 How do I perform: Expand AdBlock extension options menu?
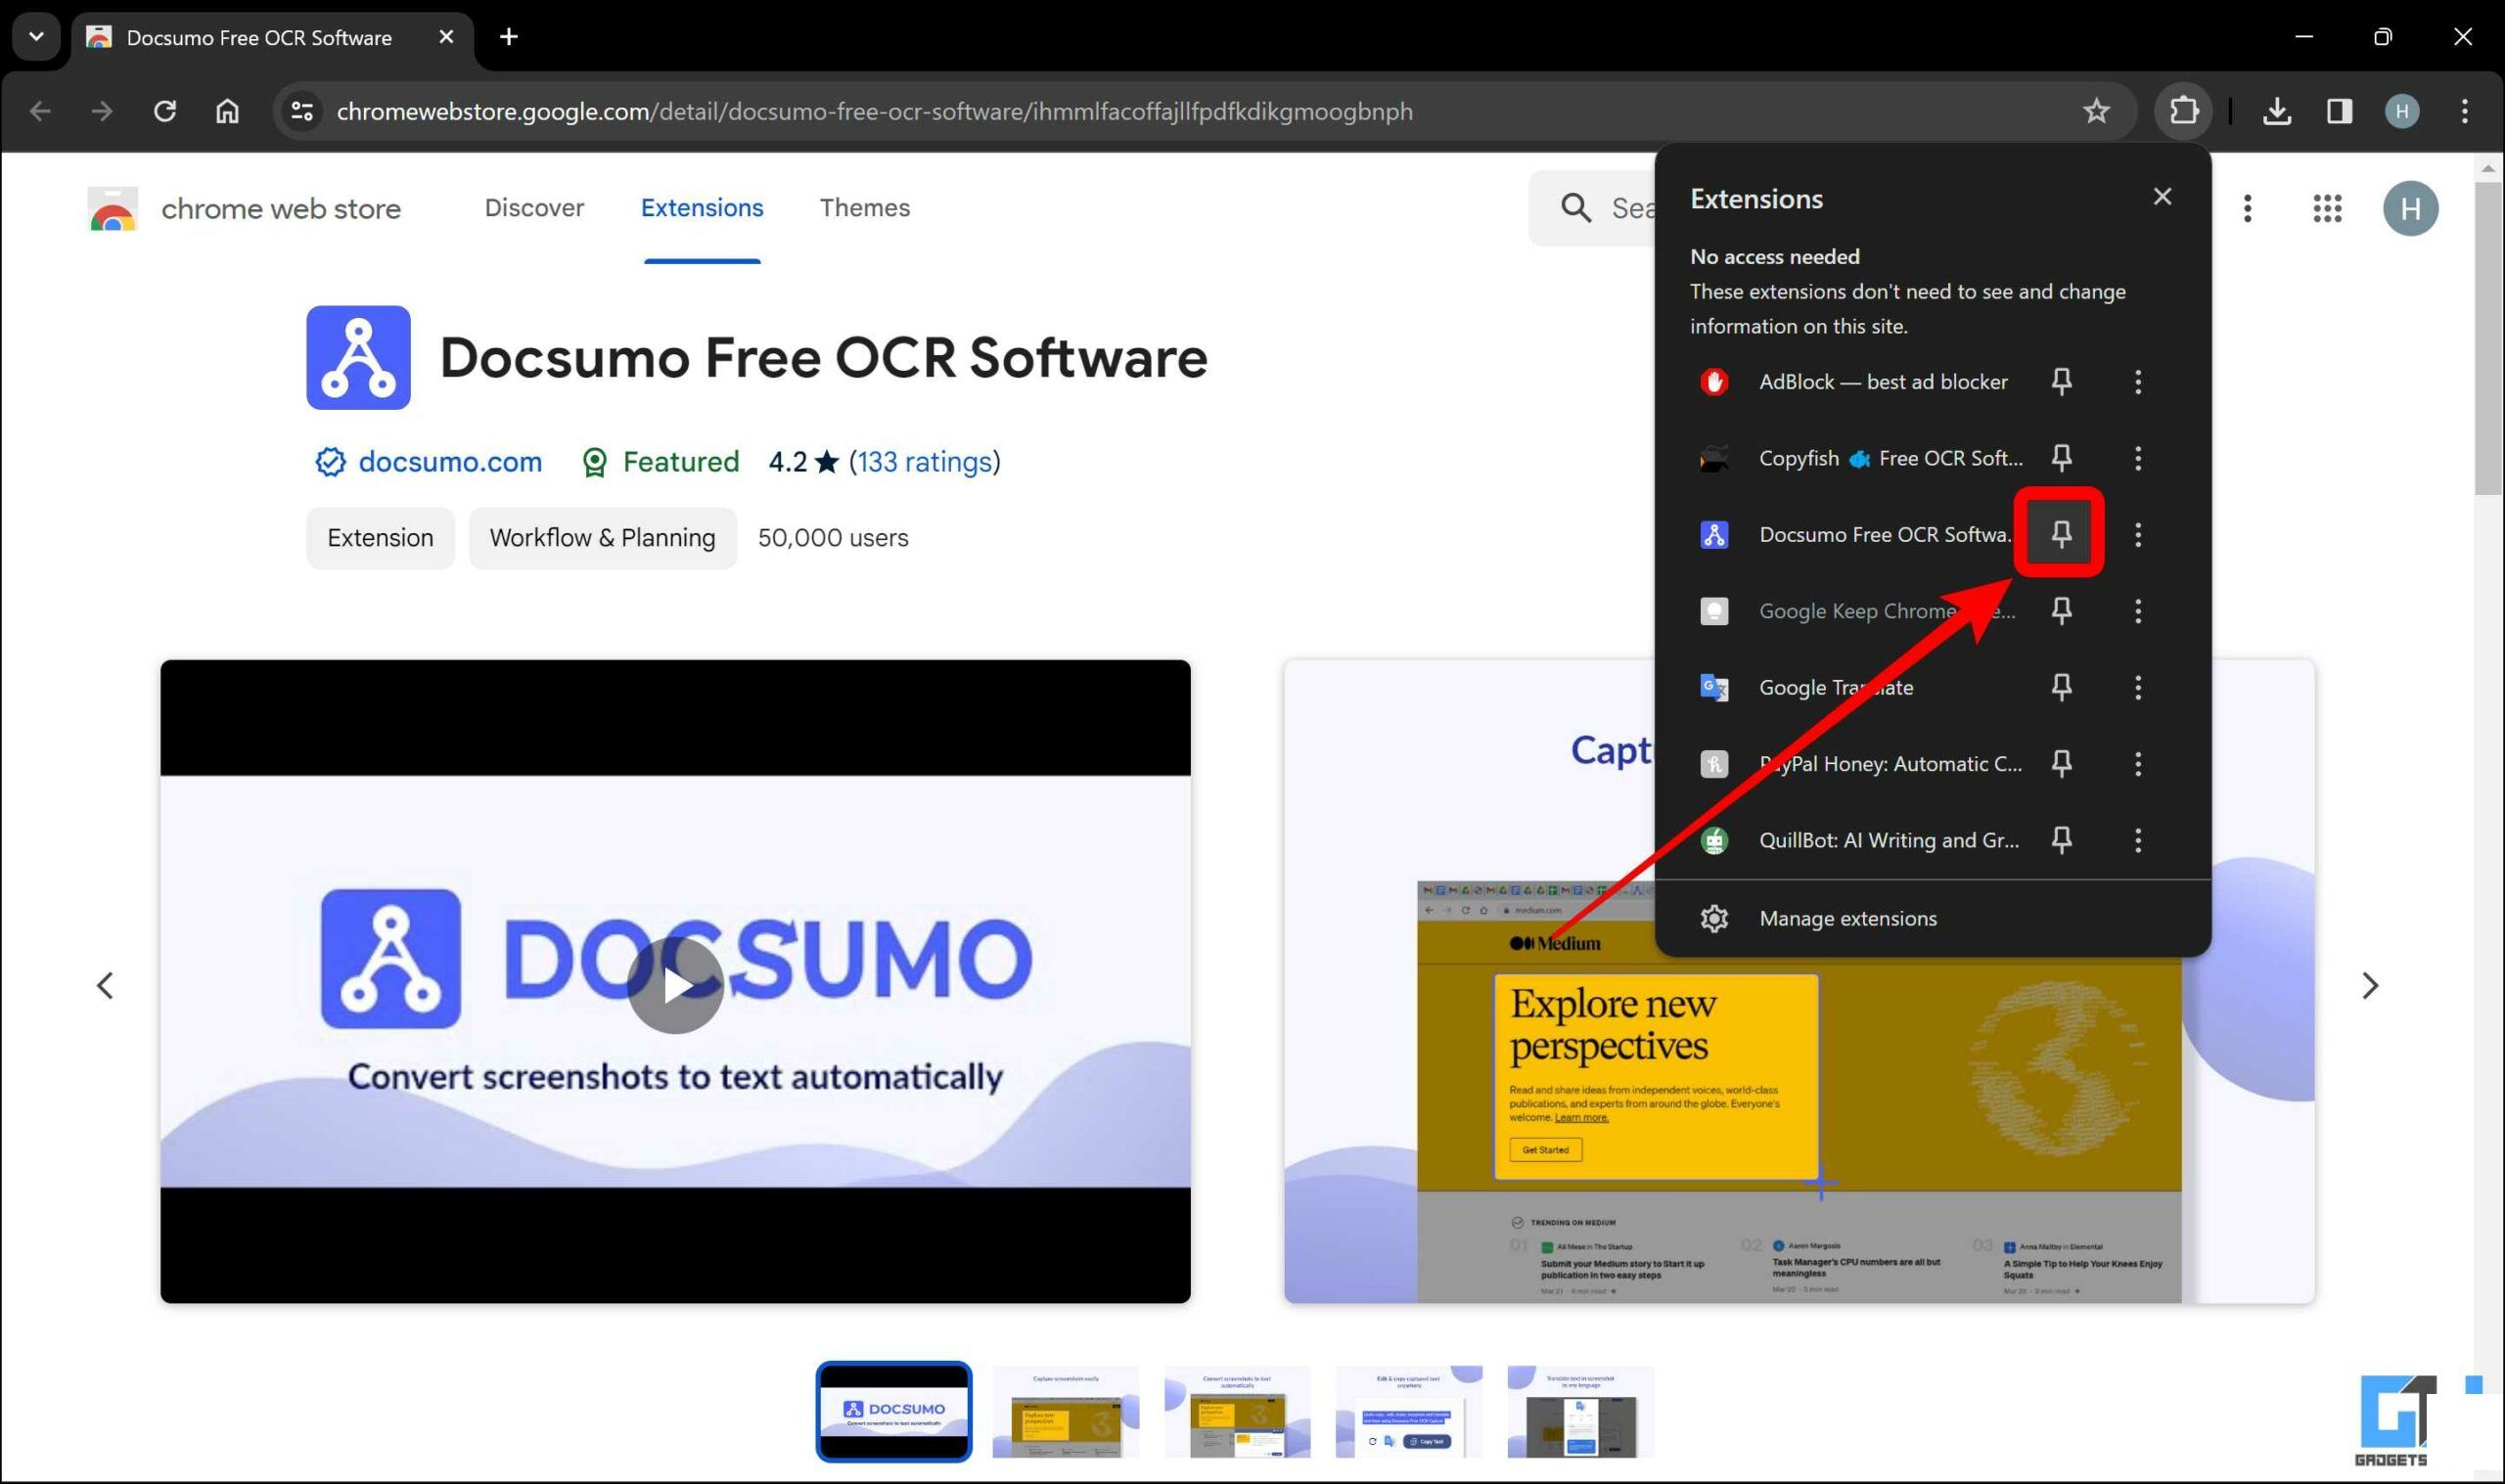2137,380
